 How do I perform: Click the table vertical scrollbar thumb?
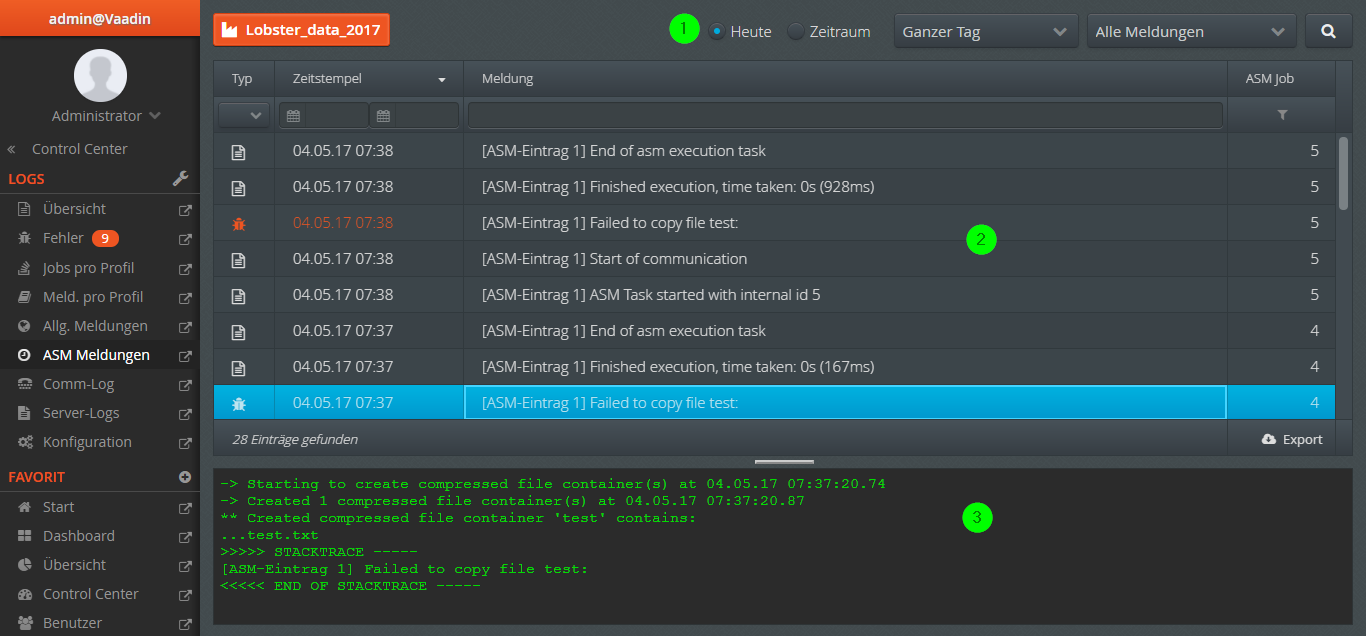[x=1344, y=173]
